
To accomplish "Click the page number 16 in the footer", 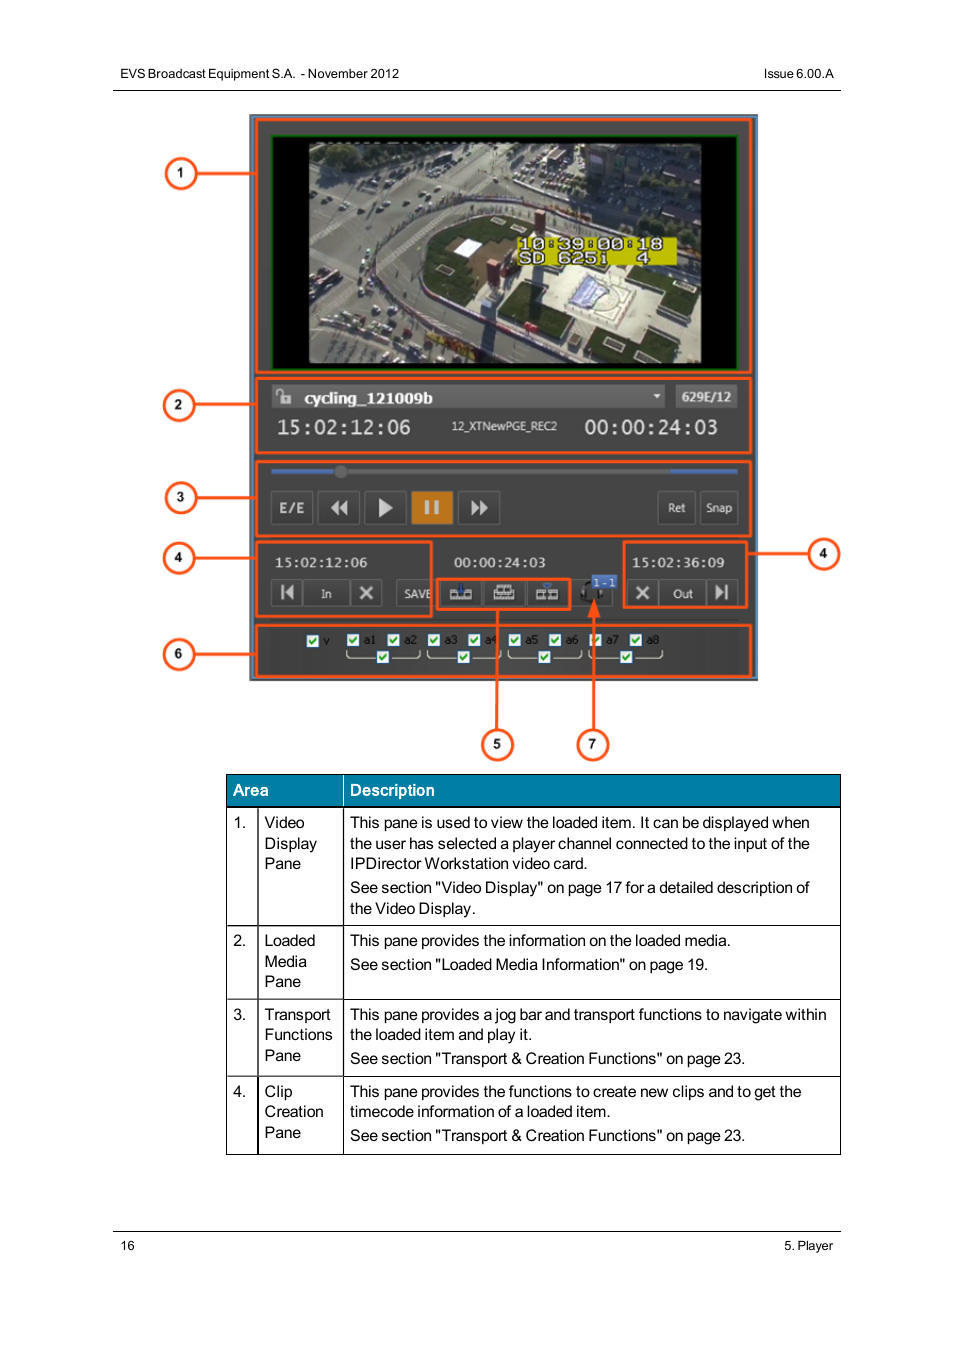I will pyautogui.click(x=128, y=1246).
